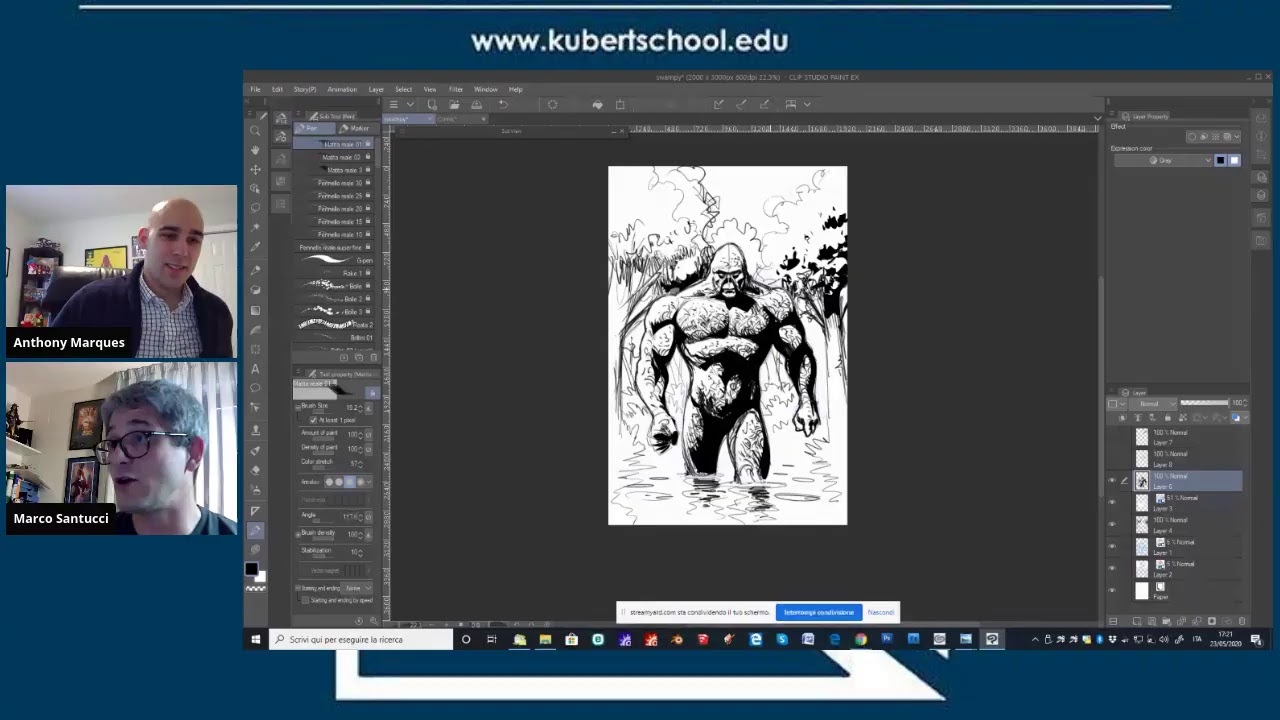Click the New layer folder icon
Screen dimensions: 1280x720
click(1166, 621)
